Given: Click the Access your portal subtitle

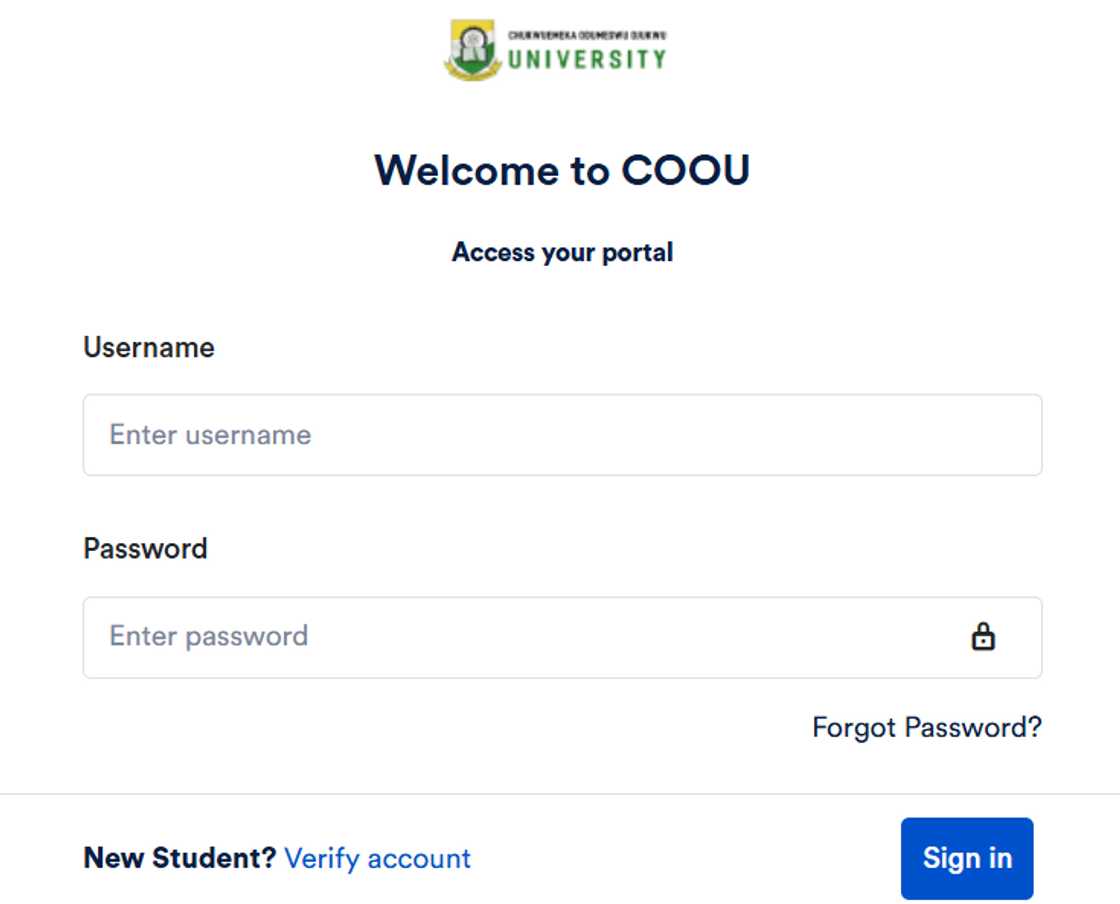Looking at the screenshot, I should (562, 252).
